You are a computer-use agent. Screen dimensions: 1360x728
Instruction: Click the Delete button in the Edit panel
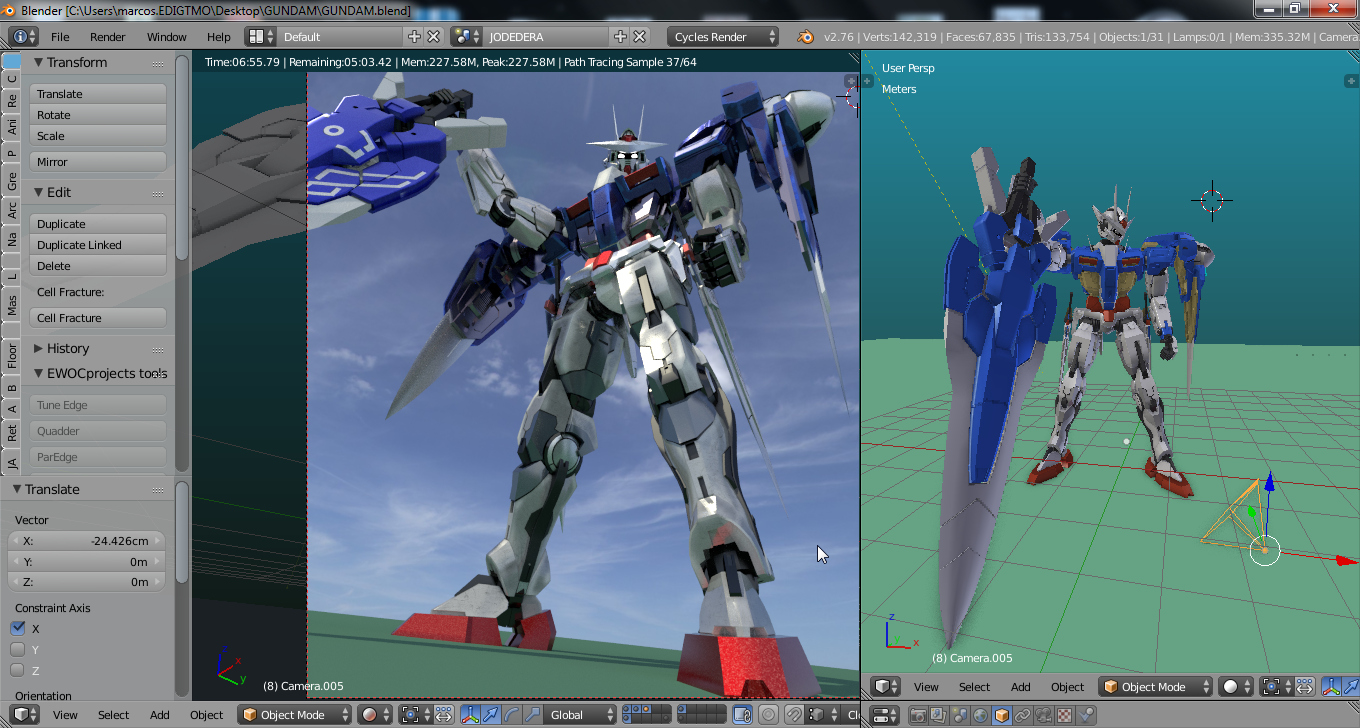[x=98, y=266]
